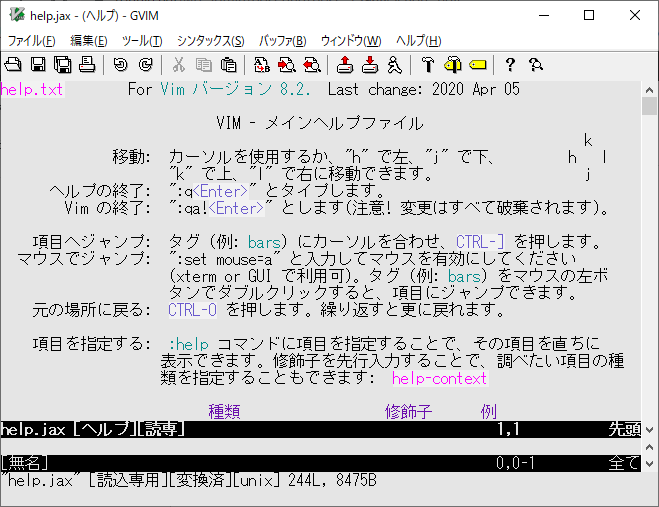Click the Make hammer icon
This screenshot has width=659, height=507.
428,65
